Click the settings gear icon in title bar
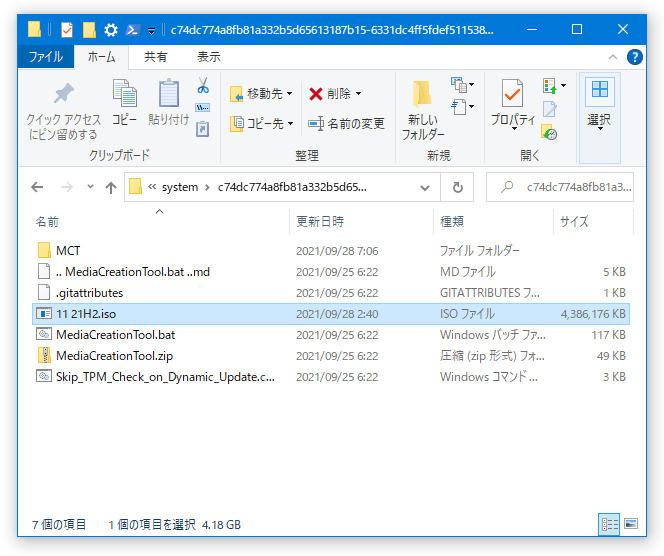This screenshot has height=556, width=664. point(111,30)
